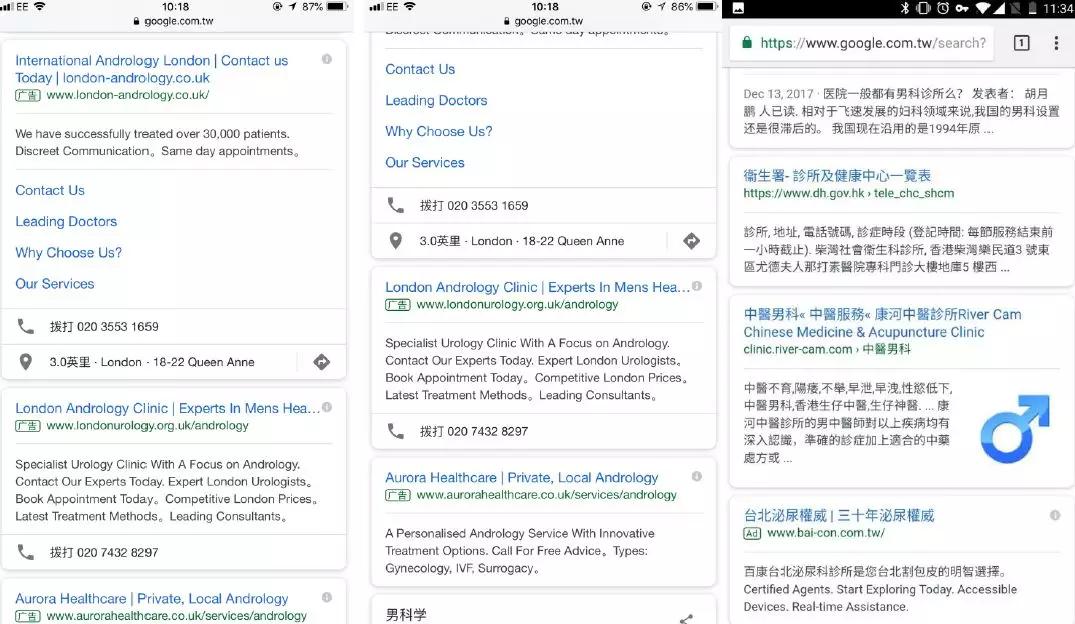Open www.london-andrology.co.uk/ URL in left screenshot
Viewport: 1075px width, 624px height.
click(128, 95)
